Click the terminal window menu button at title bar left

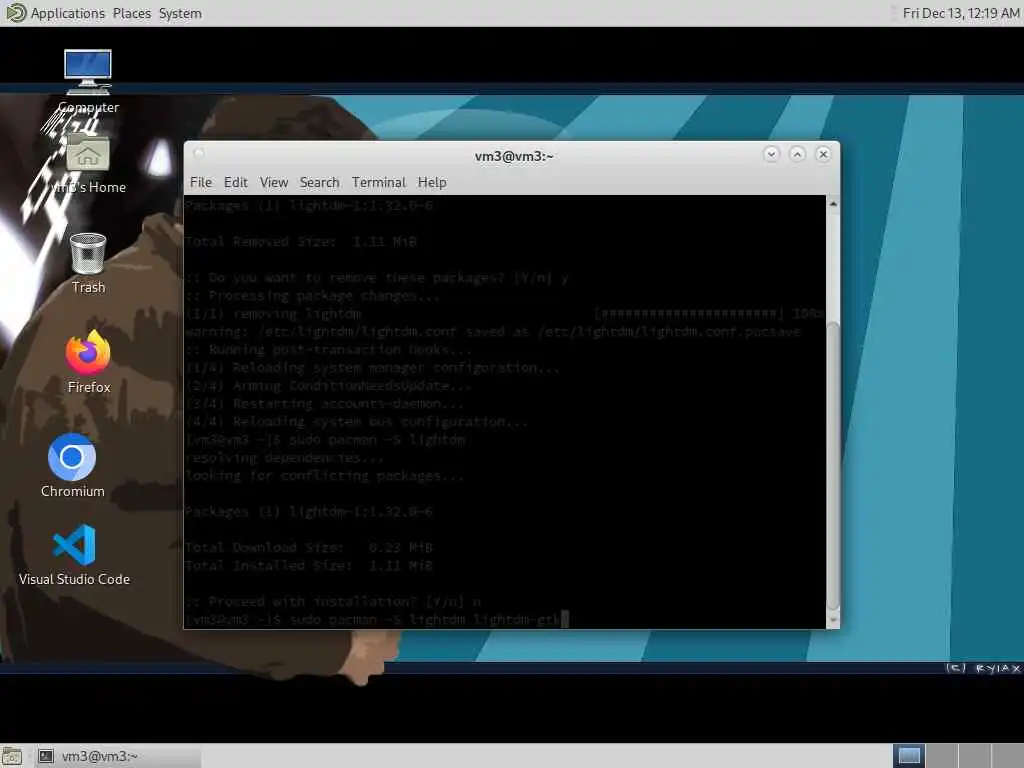point(199,153)
